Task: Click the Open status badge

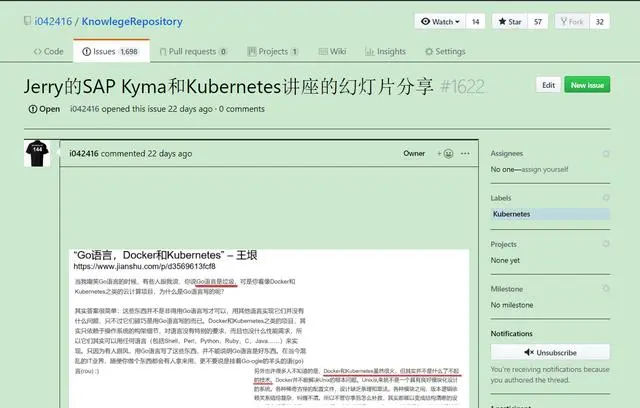Action: (x=44, y=109)
